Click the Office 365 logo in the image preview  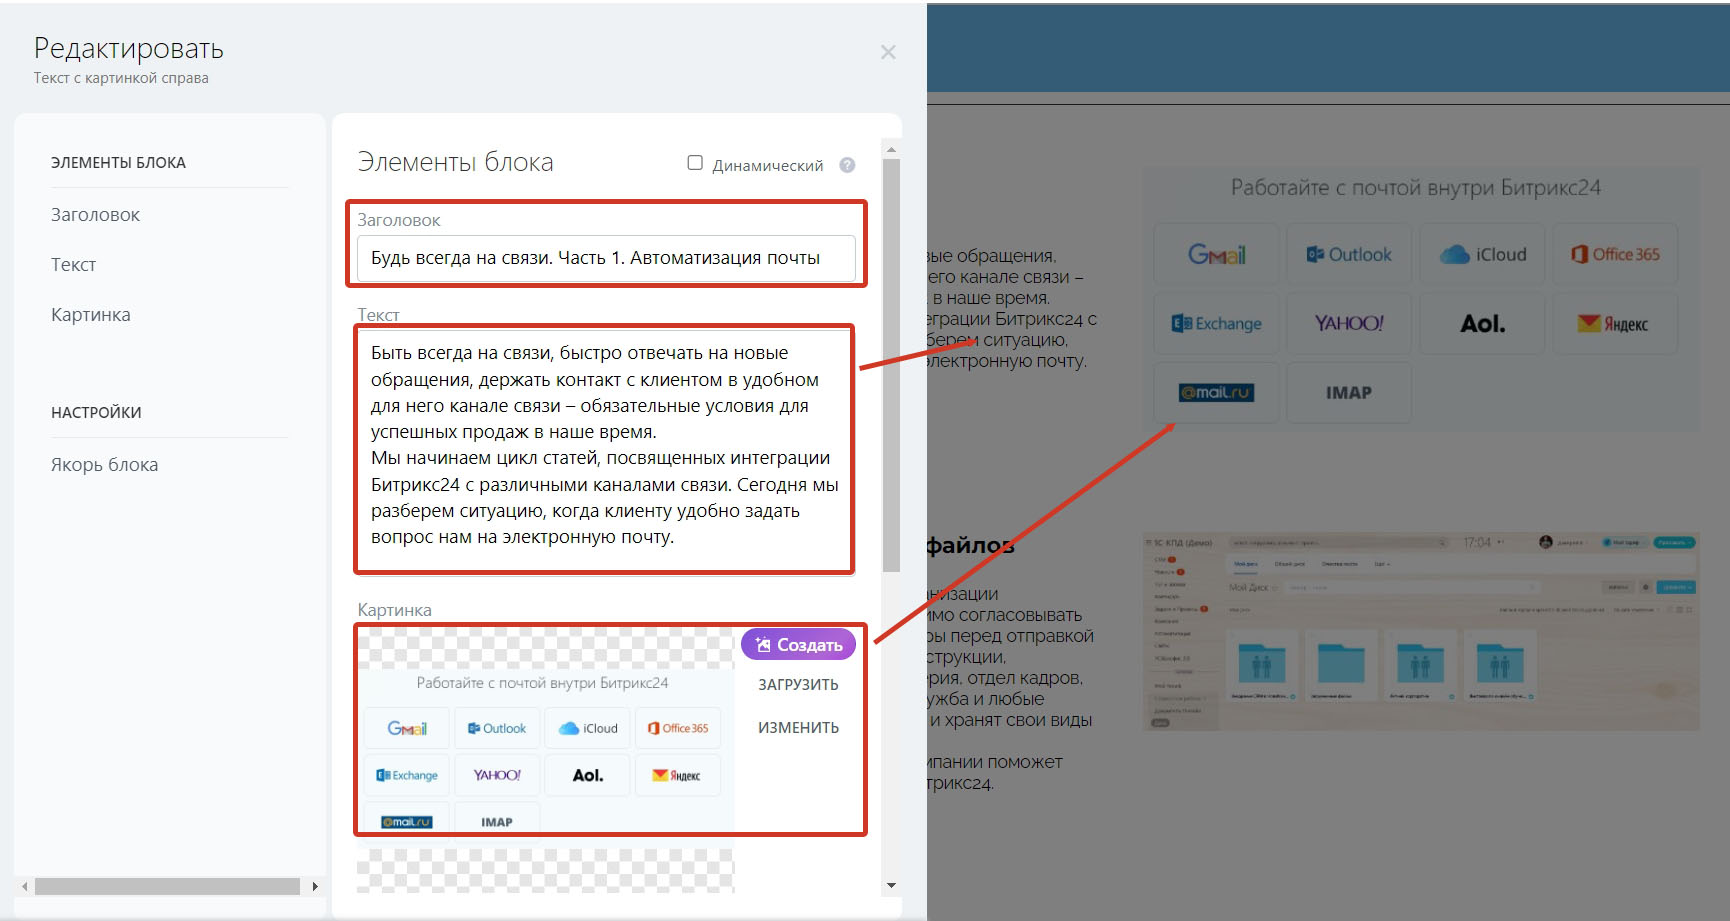[678, 728]
